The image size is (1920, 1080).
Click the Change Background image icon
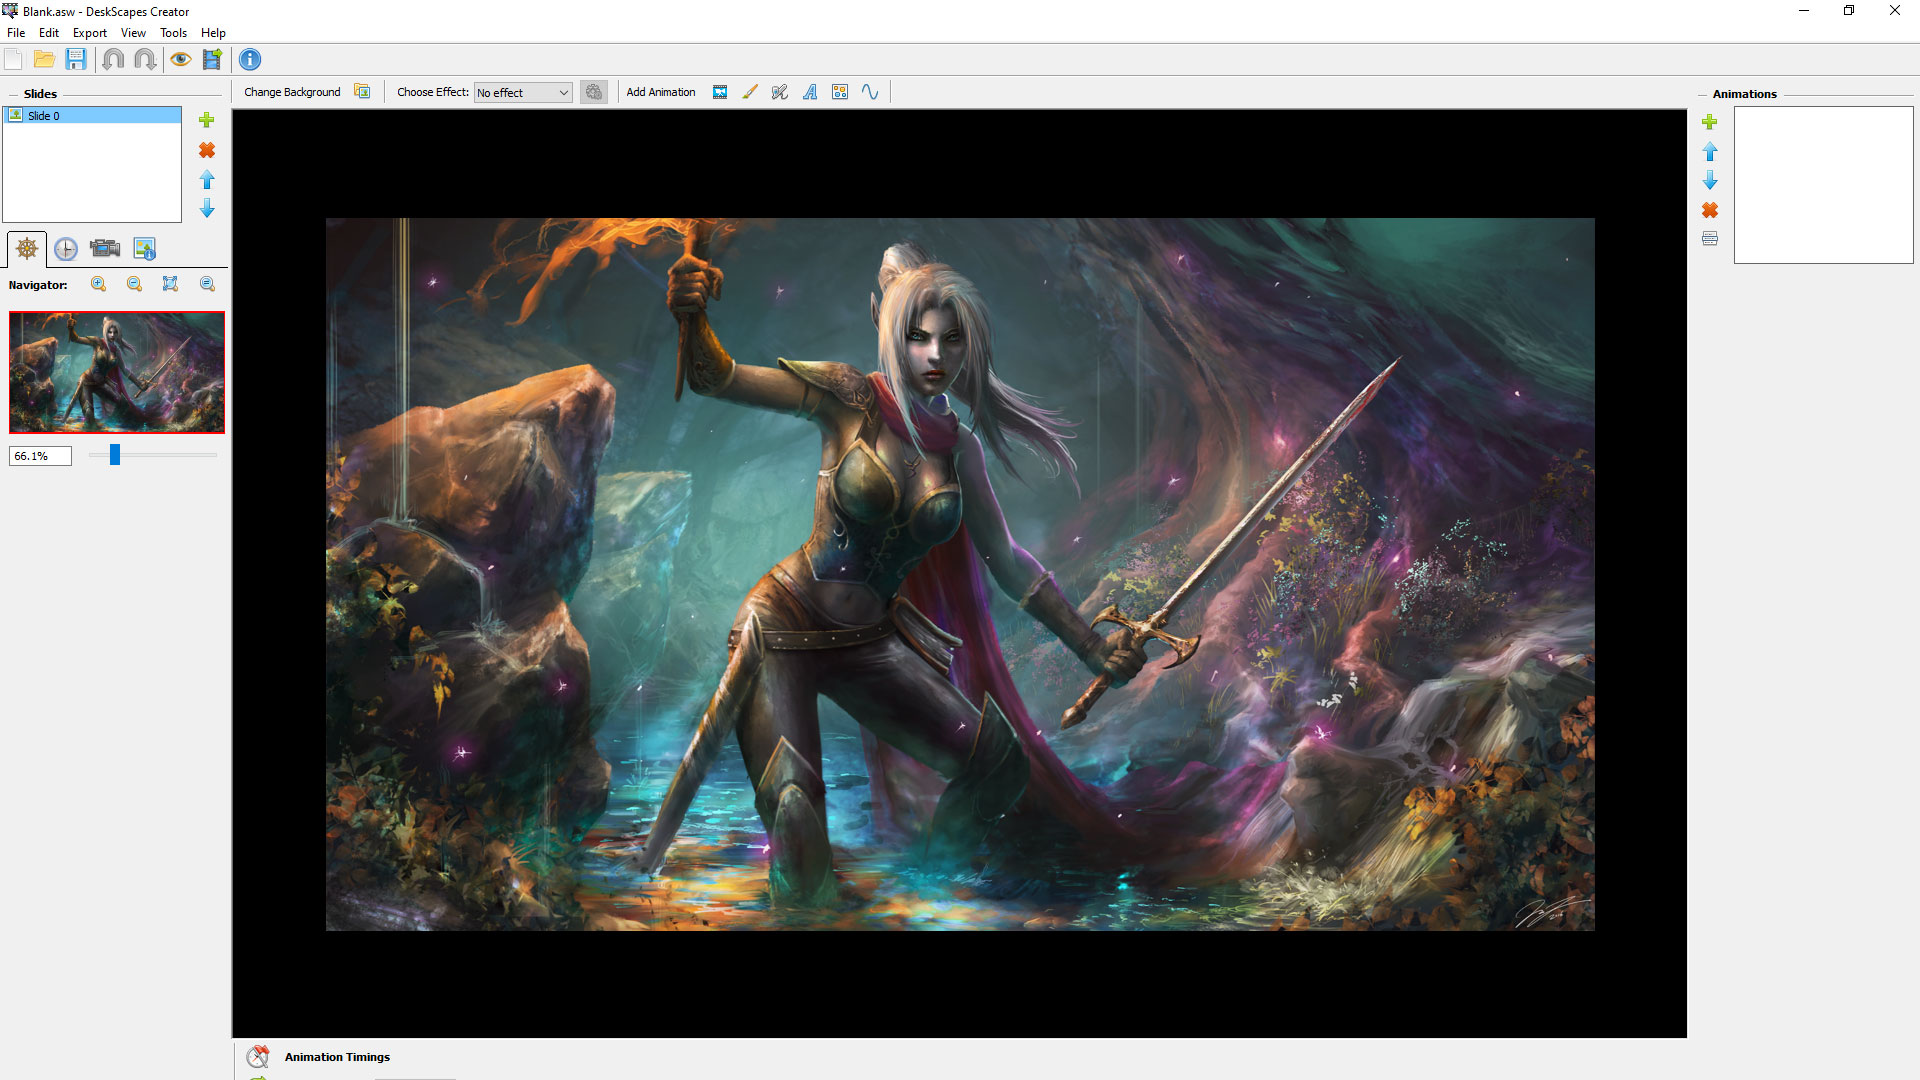point(362,92)
